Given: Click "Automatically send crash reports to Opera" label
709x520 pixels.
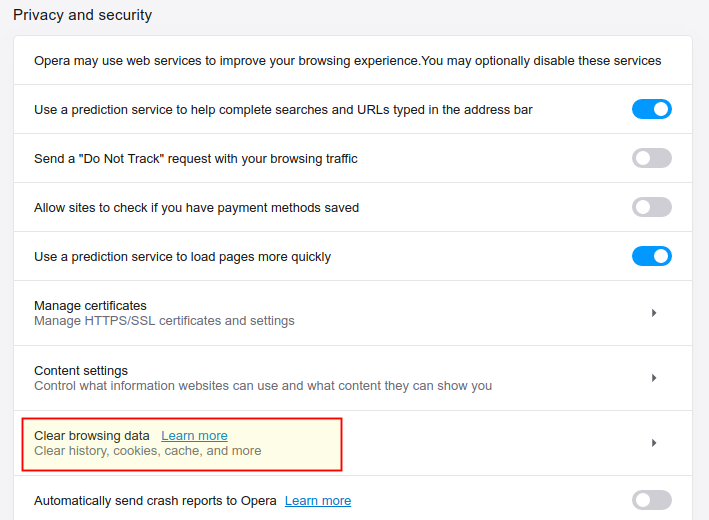Looking at the screenshot, I should (155, 501).
